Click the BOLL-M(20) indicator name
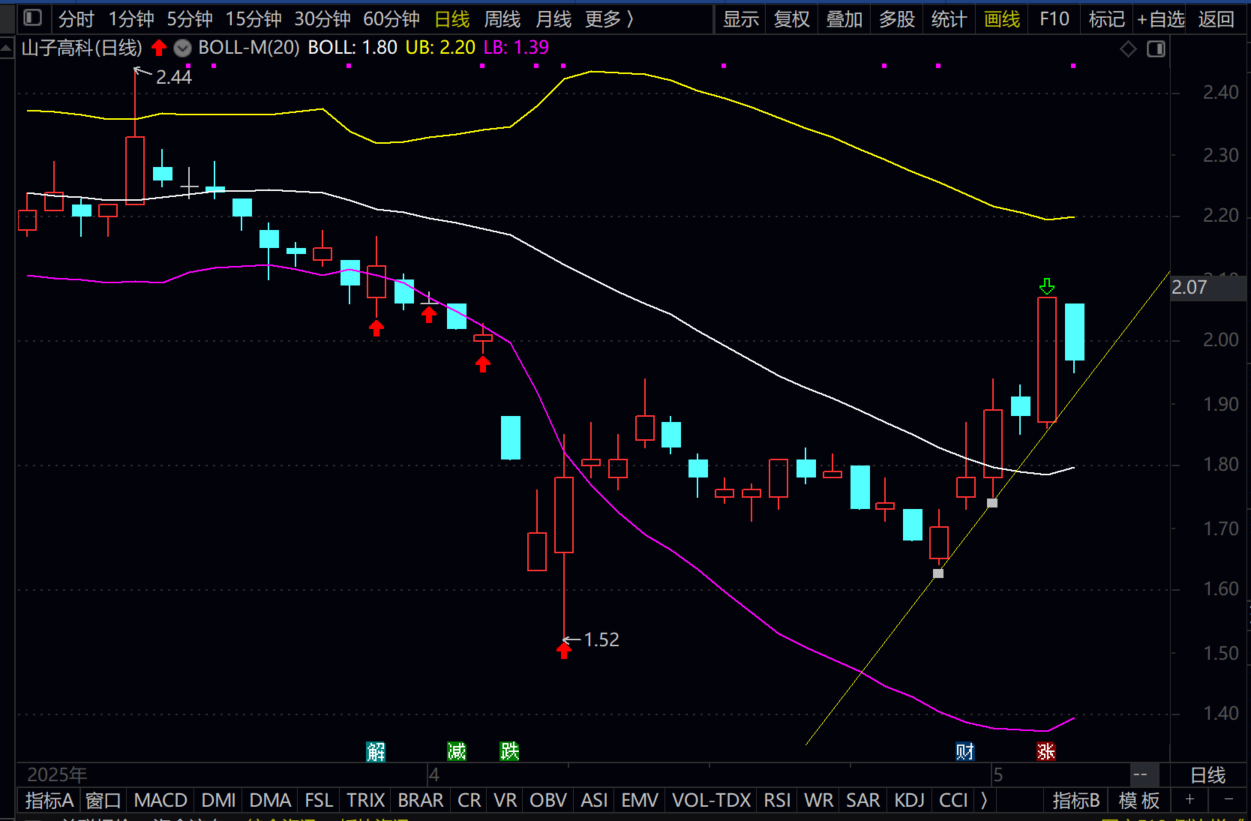Image resolution: width=1251 pixels, height=821 pixels. tap(248, 47)
